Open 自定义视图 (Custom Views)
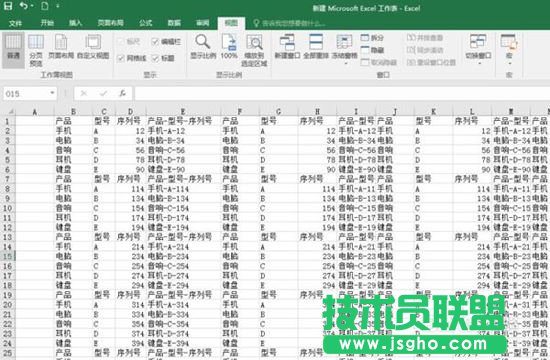550x360 pixels. pyautogui.click(x=93, y=47)
